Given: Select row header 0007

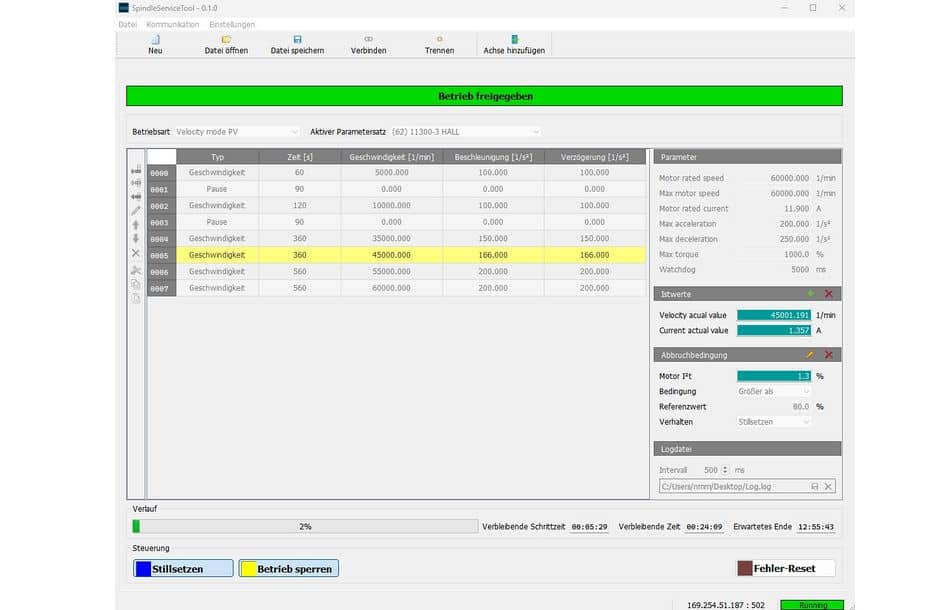Looking at the screenshot, I should pyautogui.click(x=161, y=288).
